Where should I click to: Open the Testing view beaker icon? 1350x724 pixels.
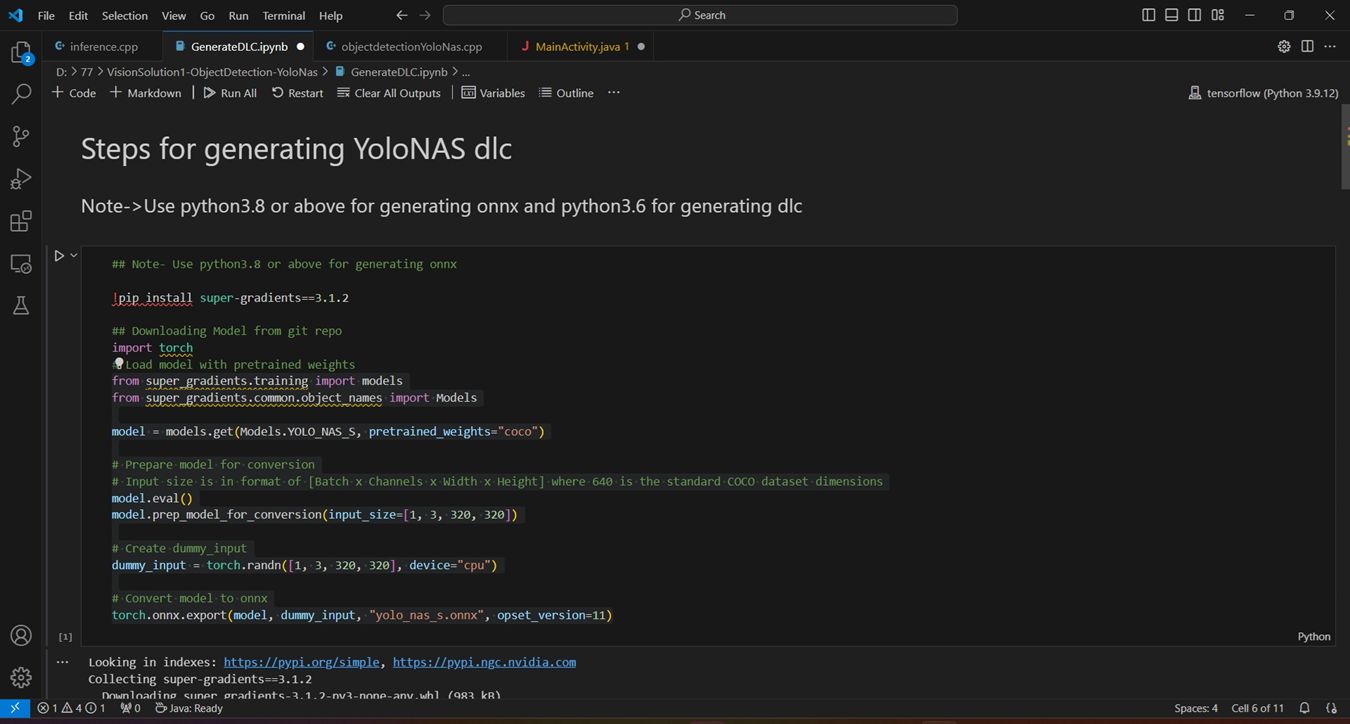click(x=20, y=305)
